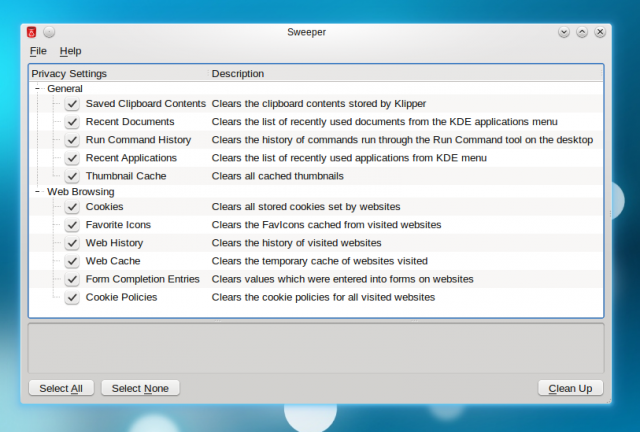Viewport: 640px width, 432px height.
Task: Click the Clean Up button
Action: pyautogui.click(x=570, y=388)
